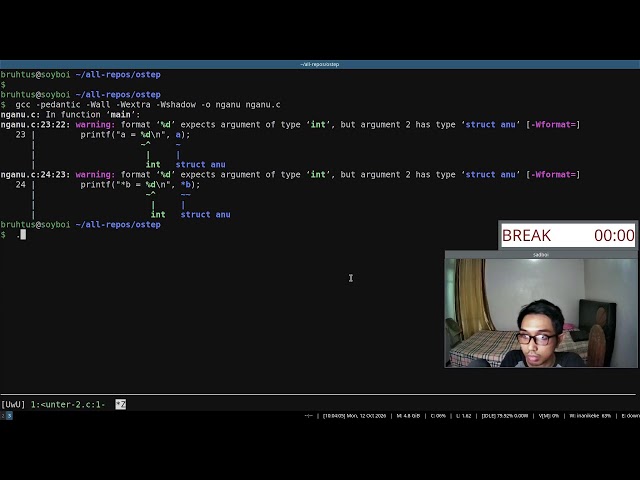Click the terminal title bar ~/all-repos/ostep
Screen dimensions: 640x480
click(320, 64)
